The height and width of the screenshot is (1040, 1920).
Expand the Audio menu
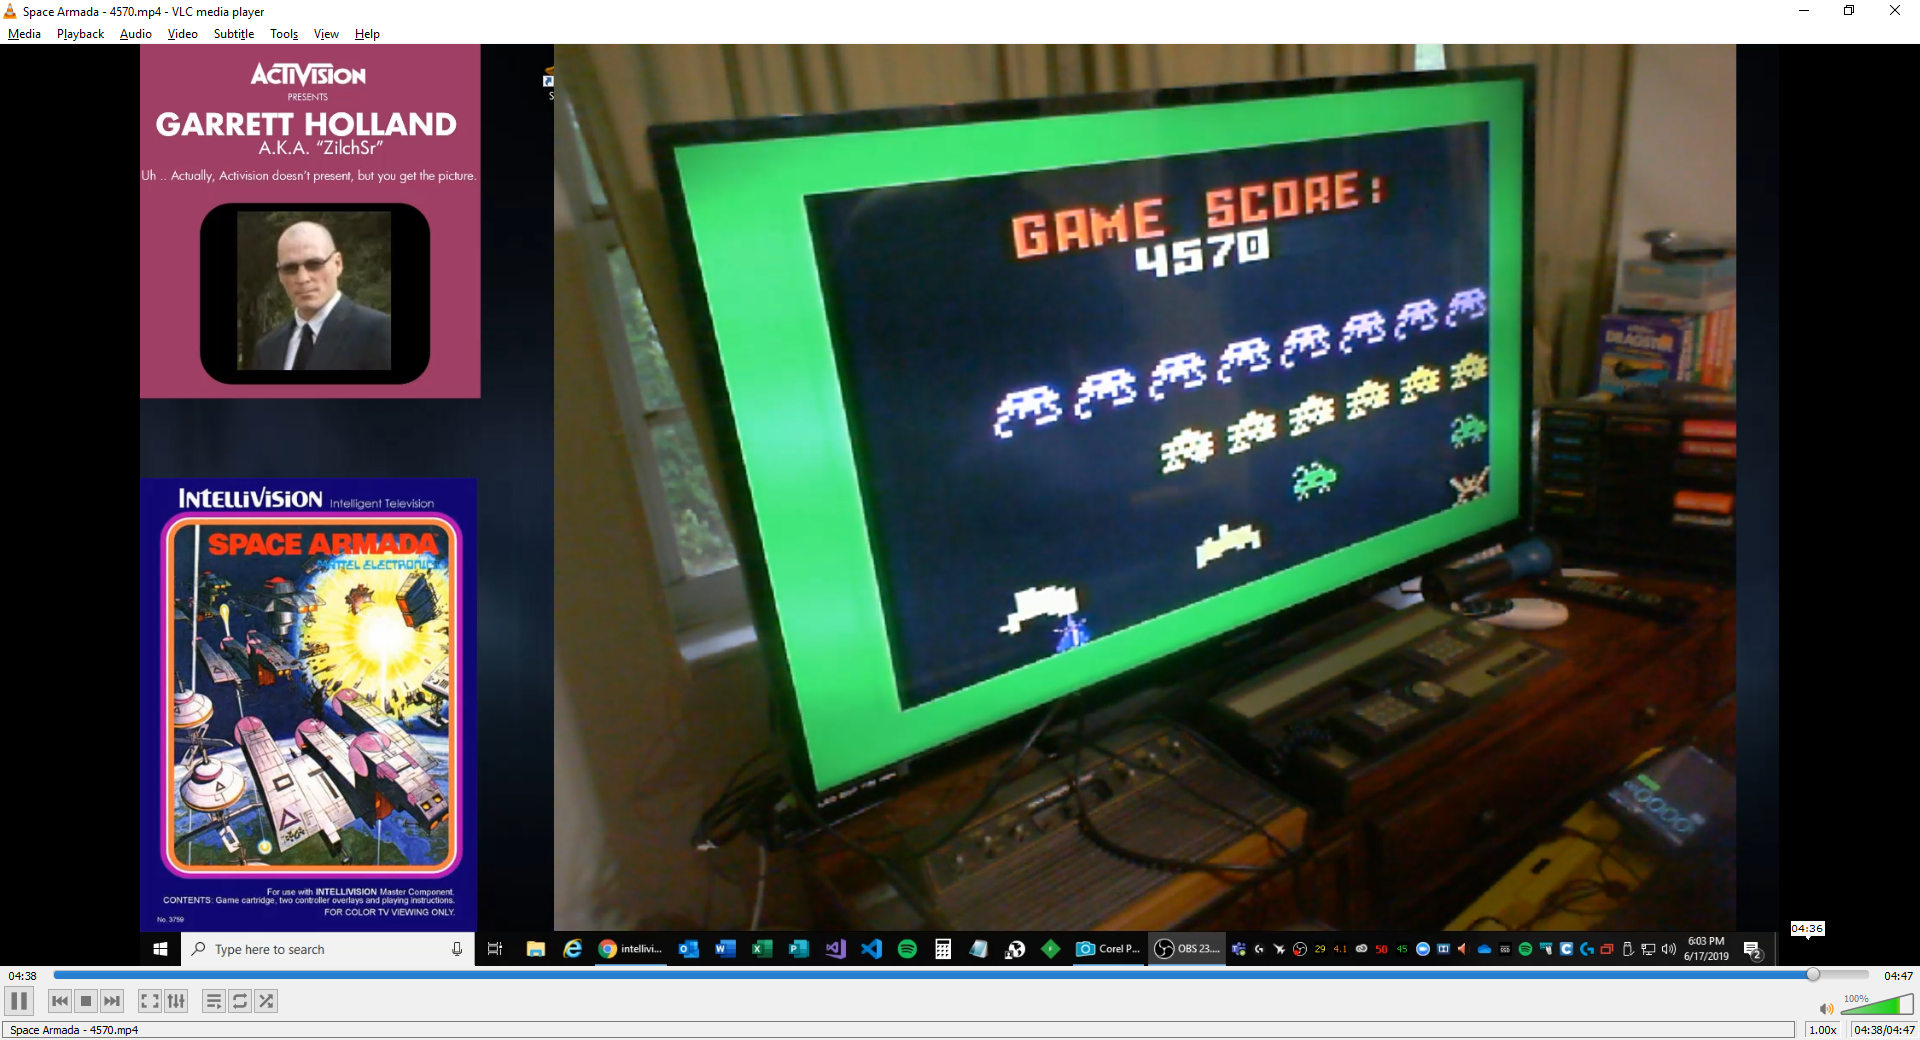[x=135, y=34]
